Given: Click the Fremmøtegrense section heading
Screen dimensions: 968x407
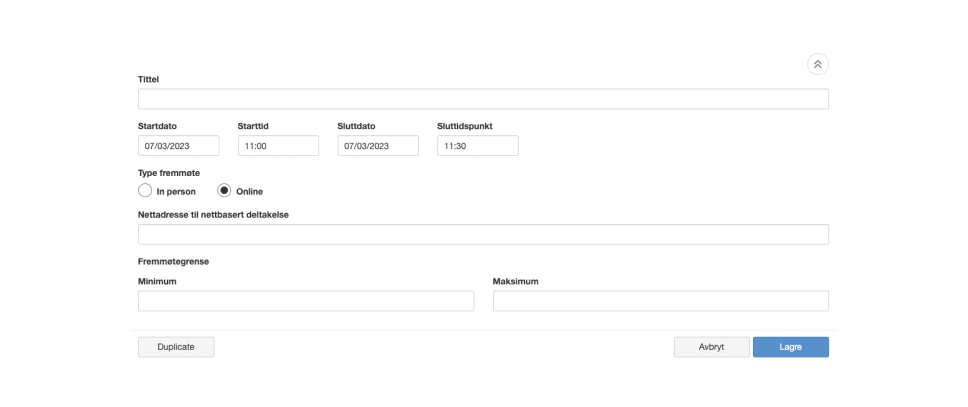Looking at the screenshot, I should click(173, 261).
